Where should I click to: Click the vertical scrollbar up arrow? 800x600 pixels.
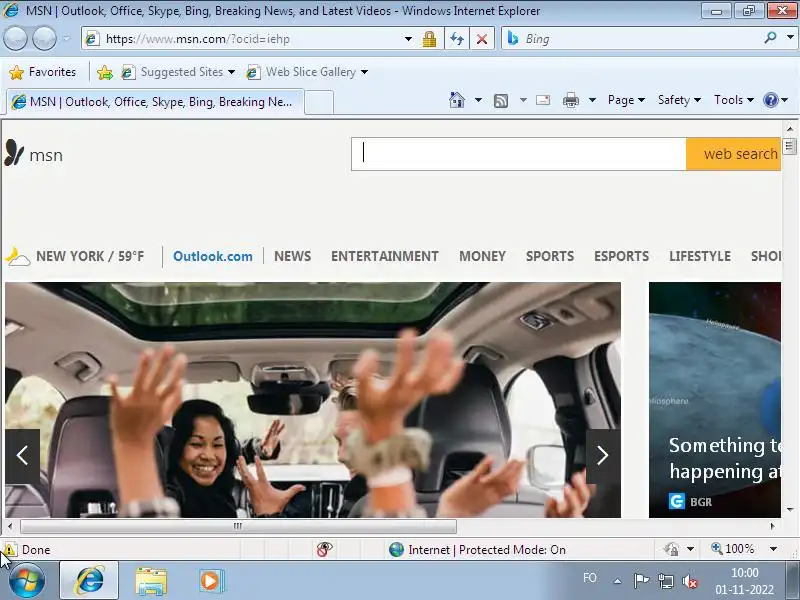tap(790, 129)
